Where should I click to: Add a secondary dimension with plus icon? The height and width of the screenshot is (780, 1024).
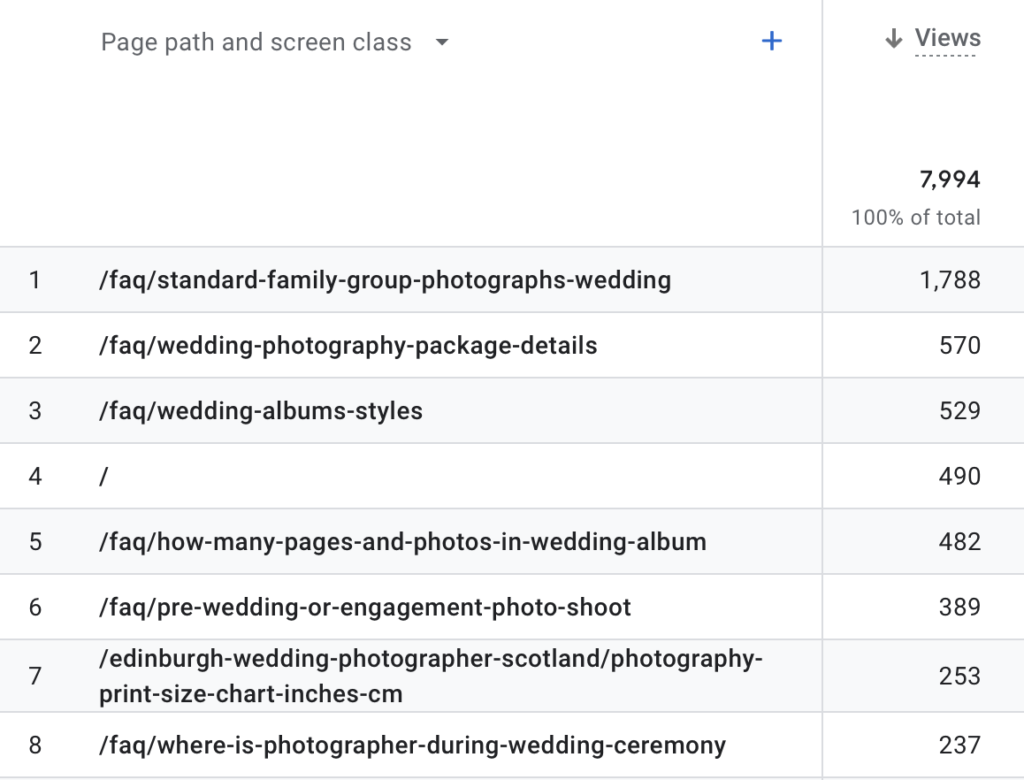(x=771, y=41)
